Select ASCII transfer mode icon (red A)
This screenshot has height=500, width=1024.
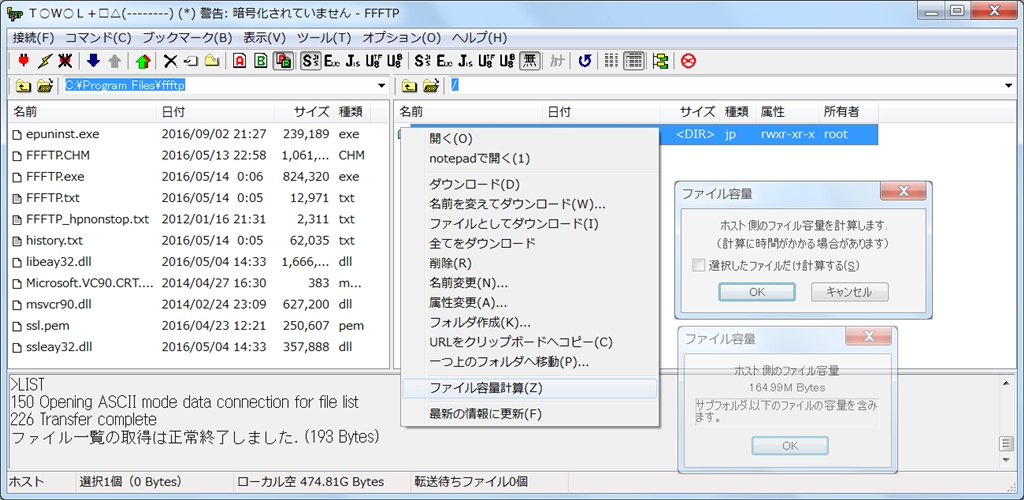point(240,61)
